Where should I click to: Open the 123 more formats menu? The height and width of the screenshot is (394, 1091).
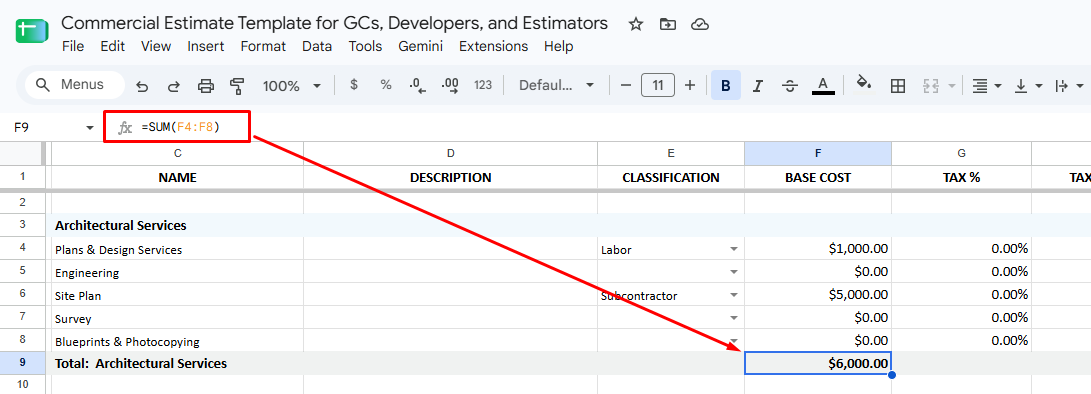click(x=483, y=85)
